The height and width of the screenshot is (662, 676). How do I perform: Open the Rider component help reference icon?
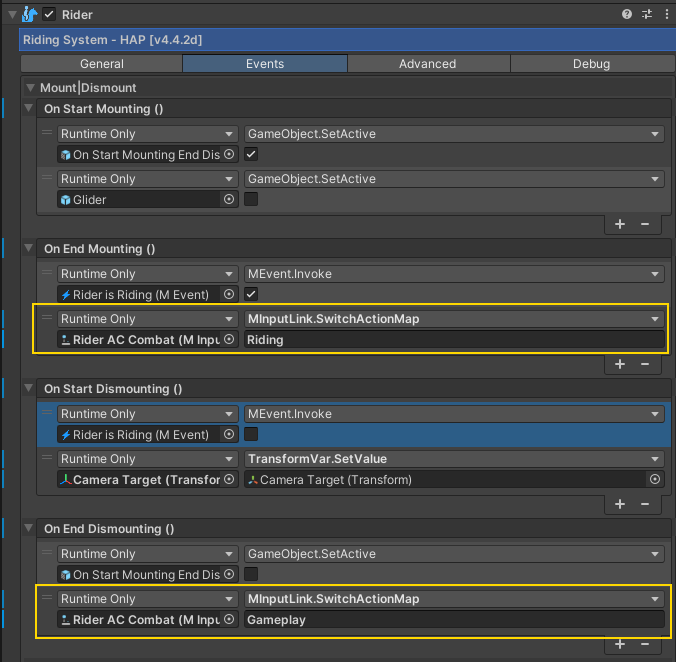click(x=627, y=14)
